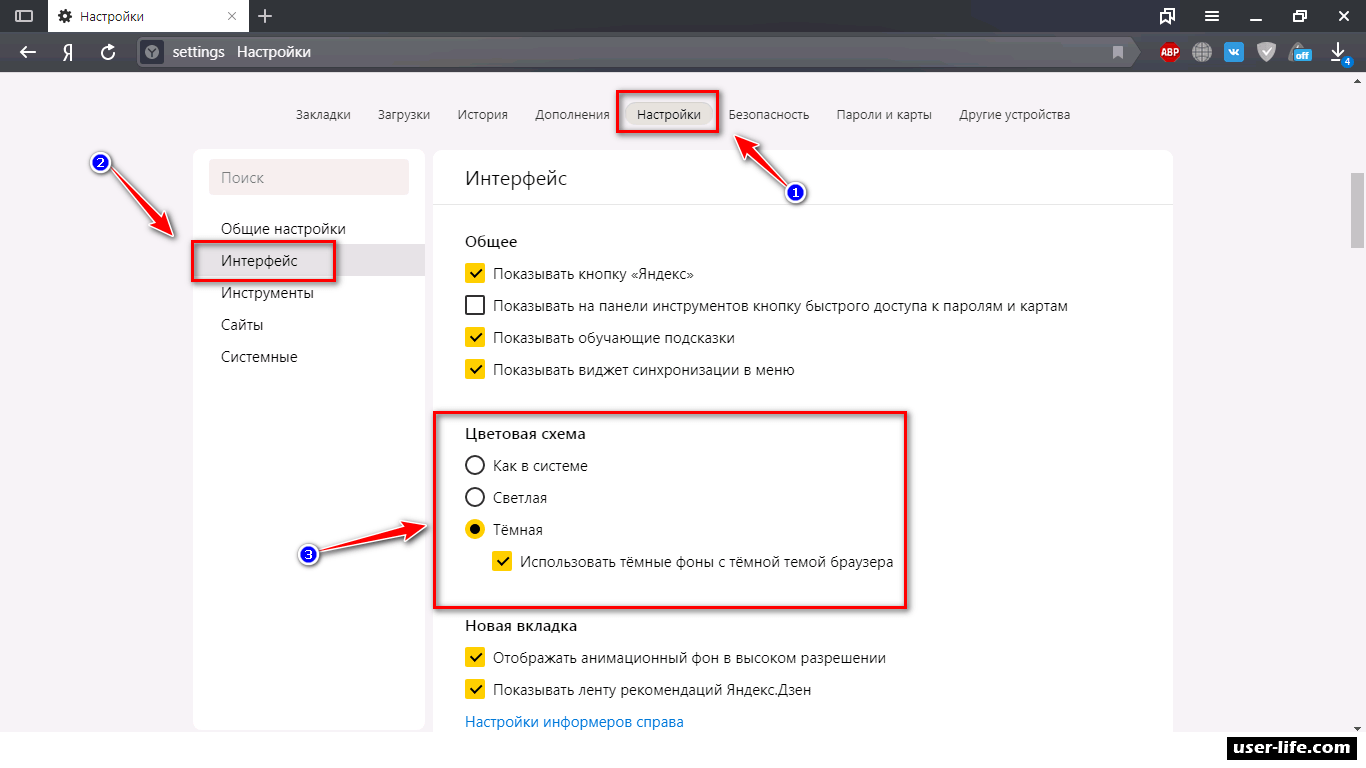Click the page vertical scrollbar thumb

[x=1357, y=209]
